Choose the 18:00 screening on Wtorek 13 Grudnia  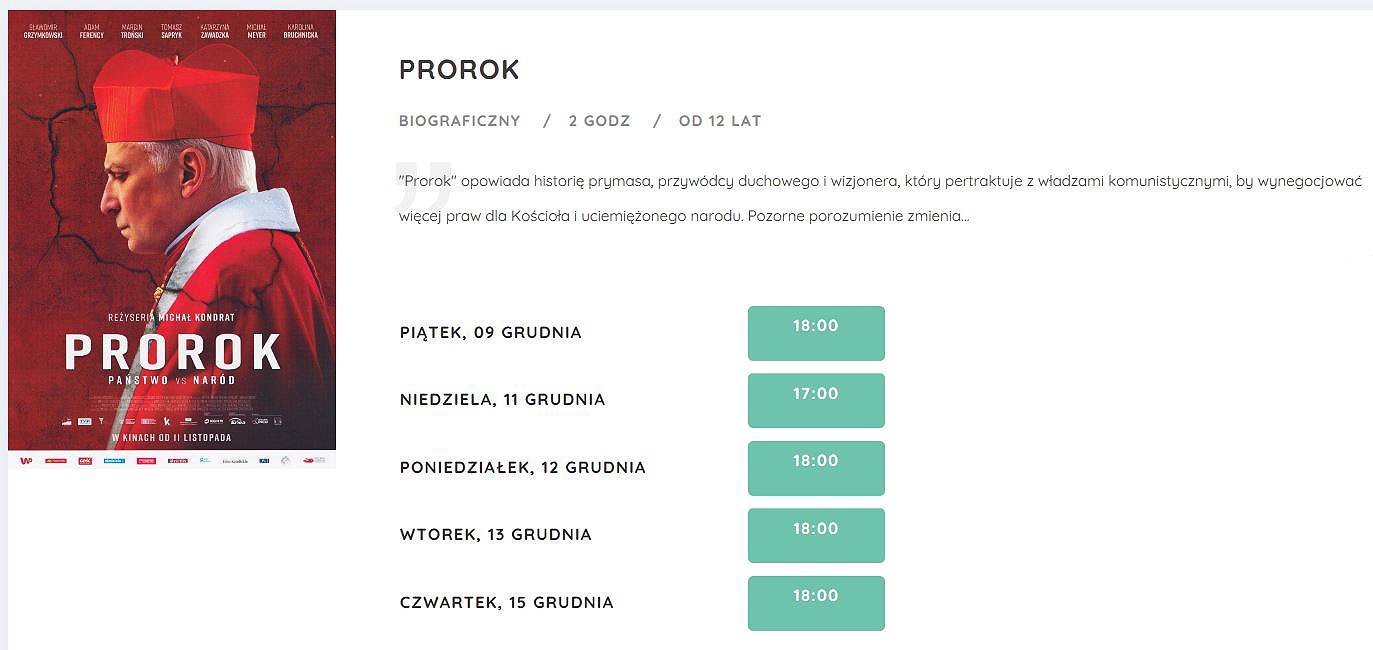[x=816, y=535]
